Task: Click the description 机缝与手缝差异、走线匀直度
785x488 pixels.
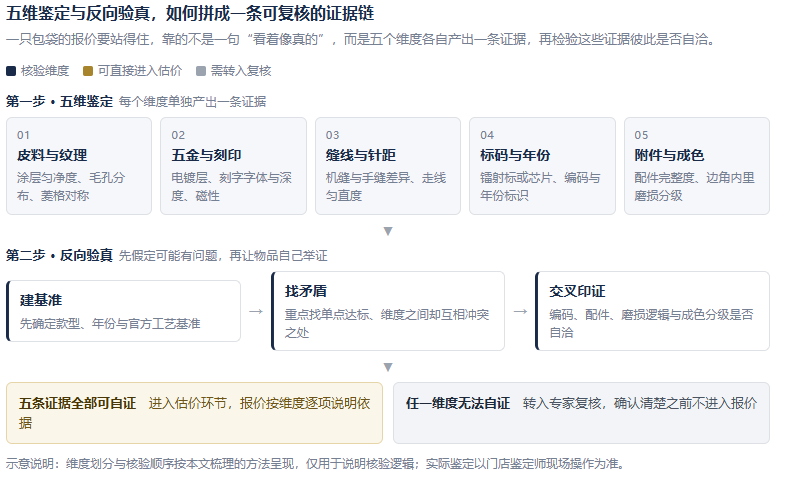Action: (x=385, y=187)
